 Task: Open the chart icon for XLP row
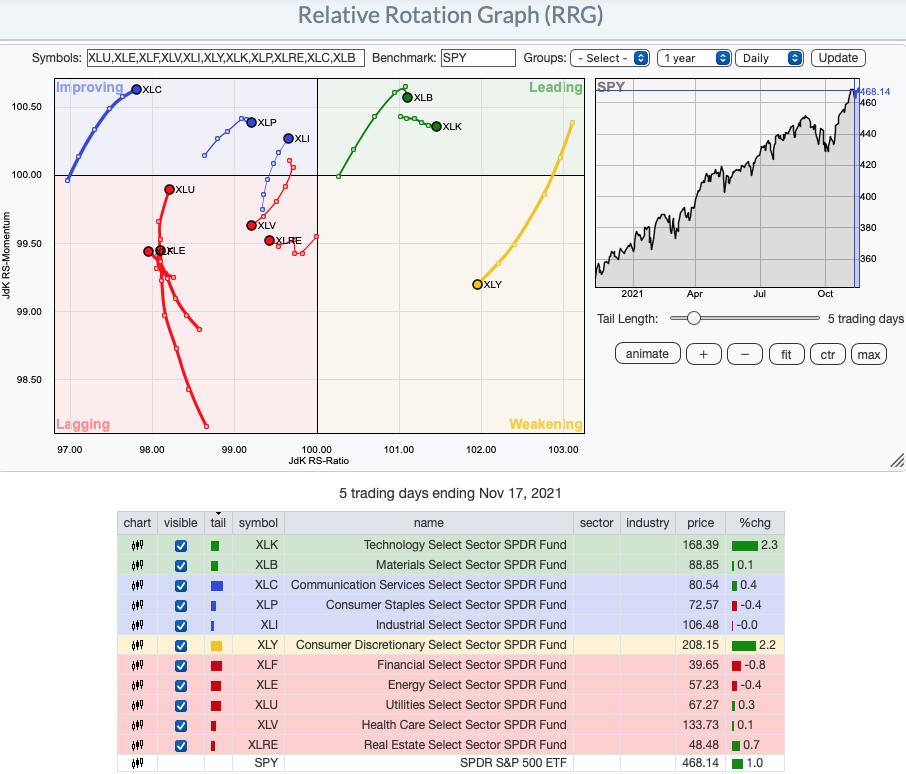click(x=137, y=605)
